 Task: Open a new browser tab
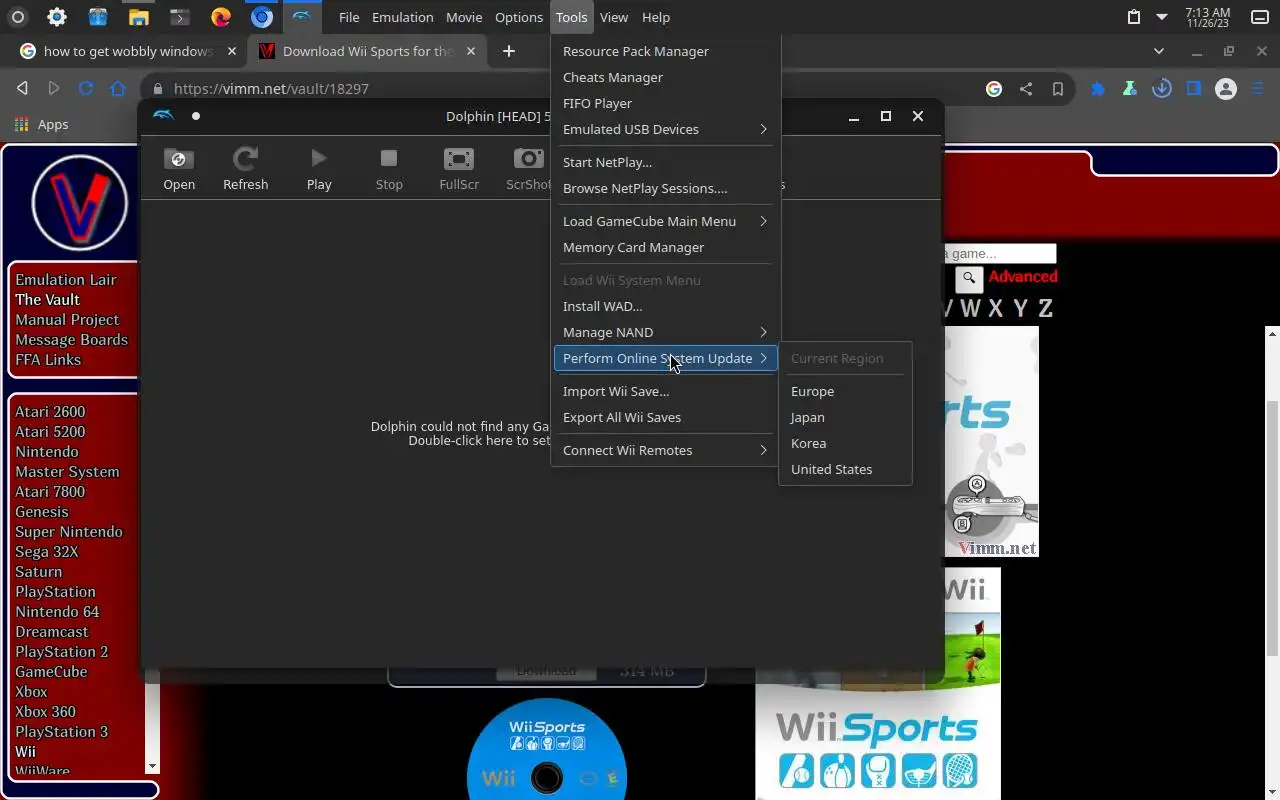click(x=509, y=51)
